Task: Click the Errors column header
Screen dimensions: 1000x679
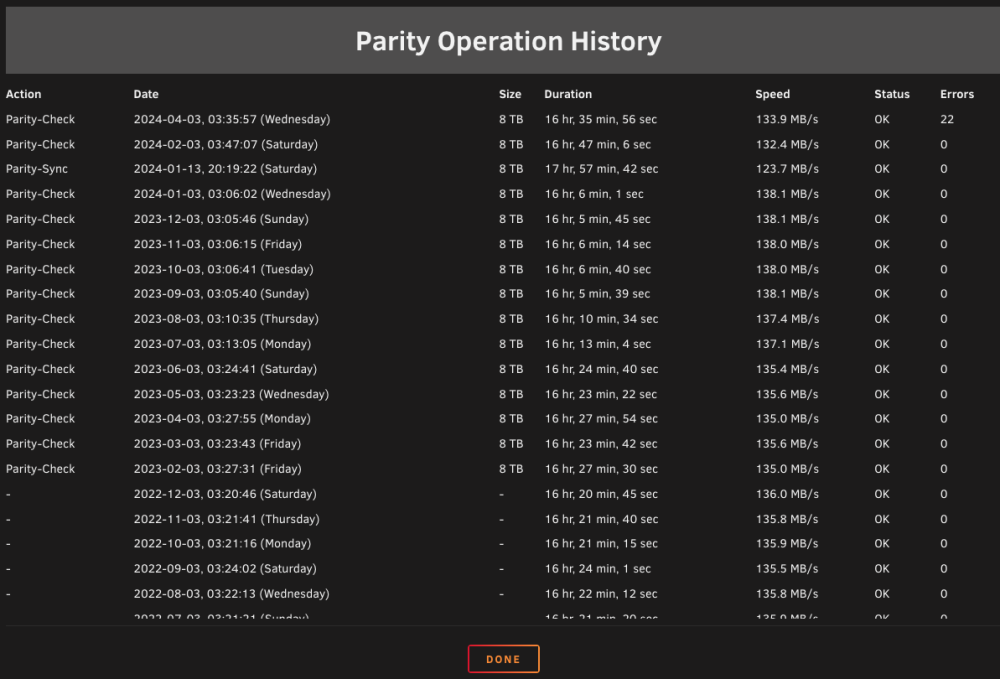Action: [x=957, y=94]
